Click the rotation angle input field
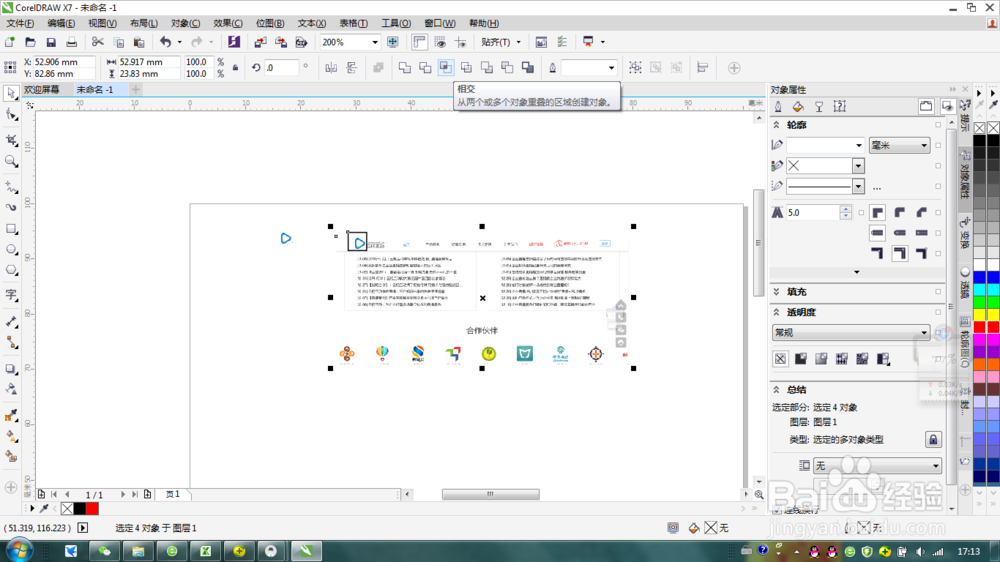The image size is (1000, 562). coord(281,68)
